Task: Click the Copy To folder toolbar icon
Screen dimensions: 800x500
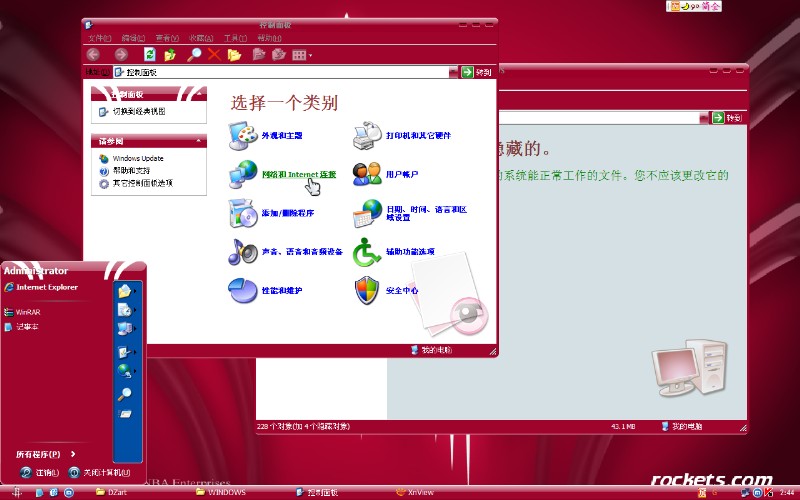Action: (x=279, y=54)
